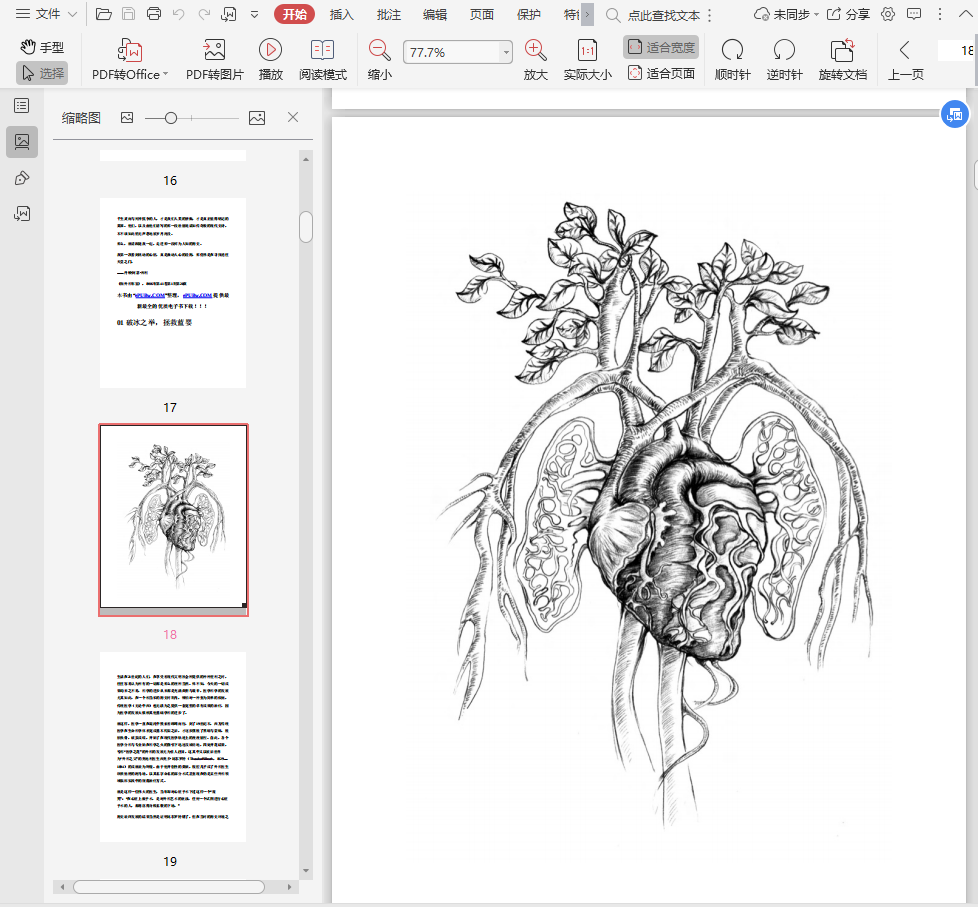The height and width of the screenshot is (907, 978).
Task: Open the bookmarks outline sidebar panel
Action: pyautogui.click(x=21, y=106)
